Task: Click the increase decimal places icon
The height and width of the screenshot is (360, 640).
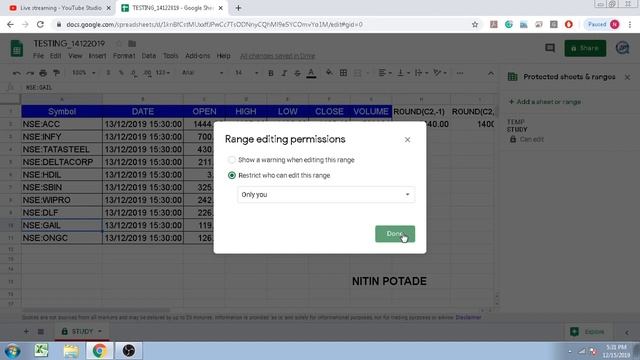Action: click(147, 73)
